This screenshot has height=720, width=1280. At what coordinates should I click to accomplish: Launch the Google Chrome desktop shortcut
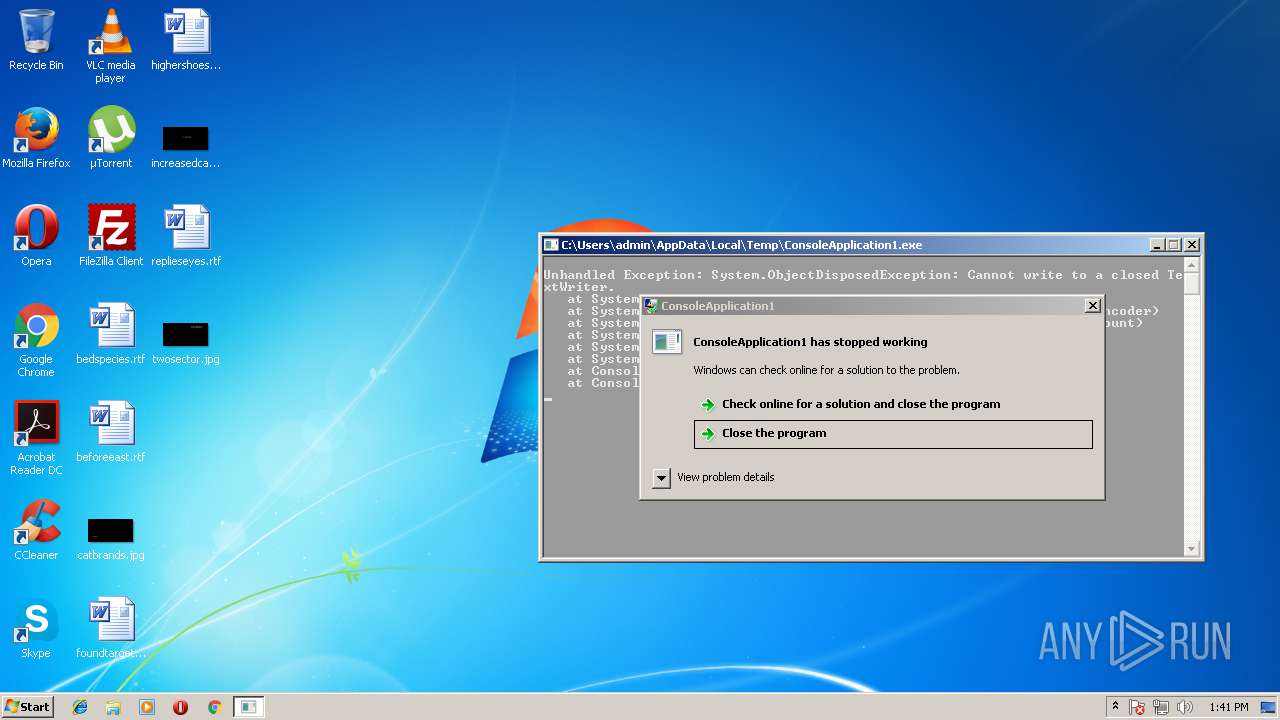pos(36,341)
